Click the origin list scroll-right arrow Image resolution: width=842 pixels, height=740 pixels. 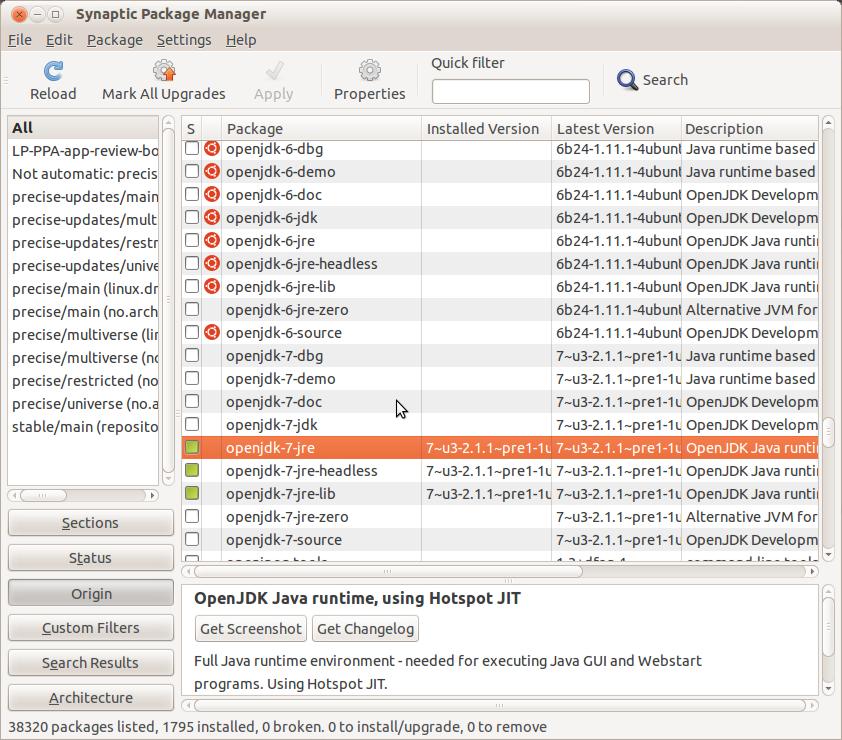tap(153, 495)
